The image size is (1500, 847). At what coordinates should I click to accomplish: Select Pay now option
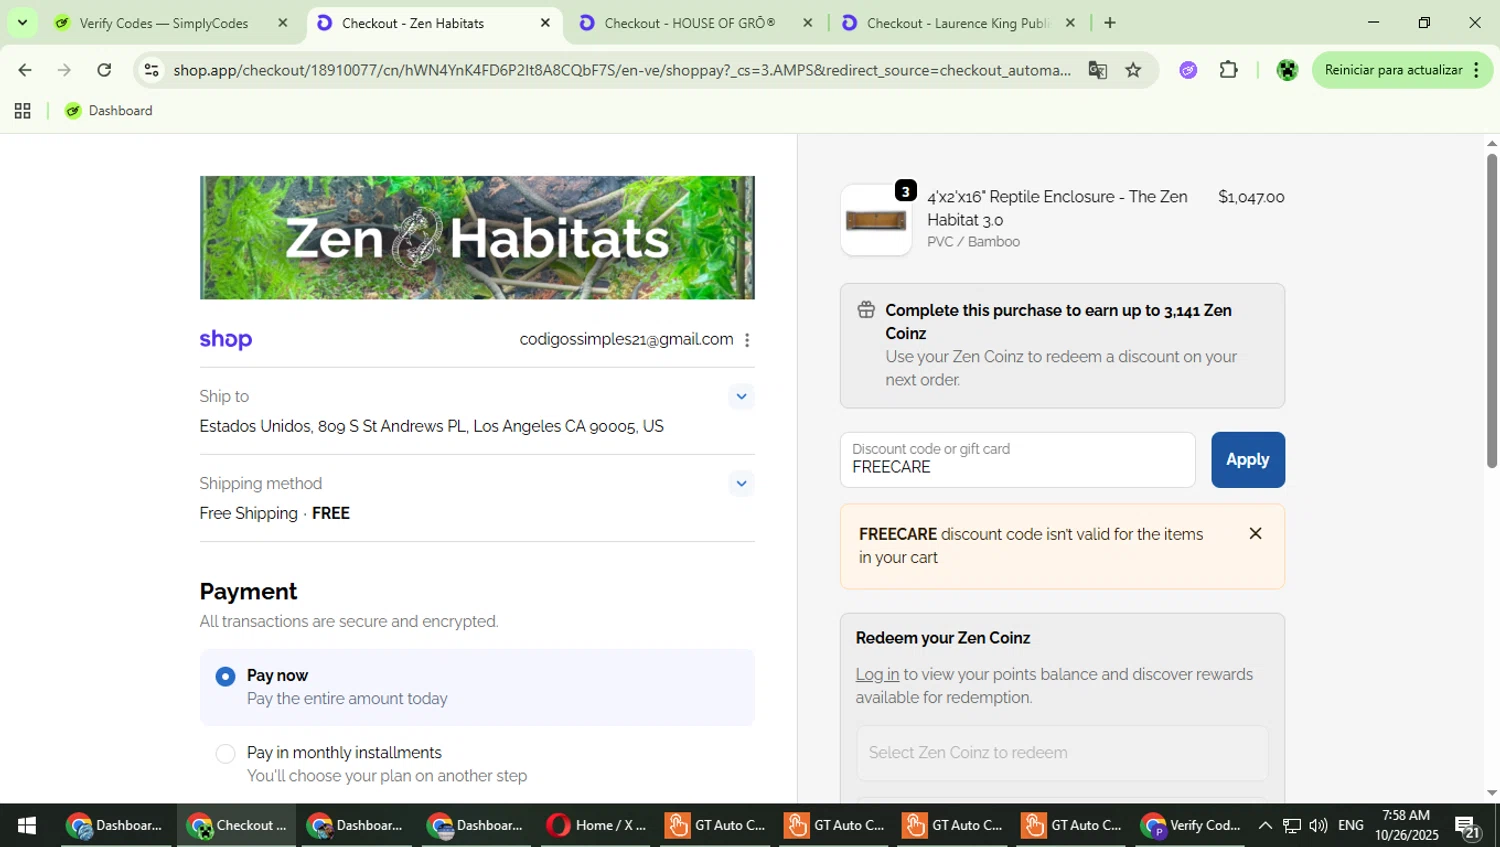226,677
